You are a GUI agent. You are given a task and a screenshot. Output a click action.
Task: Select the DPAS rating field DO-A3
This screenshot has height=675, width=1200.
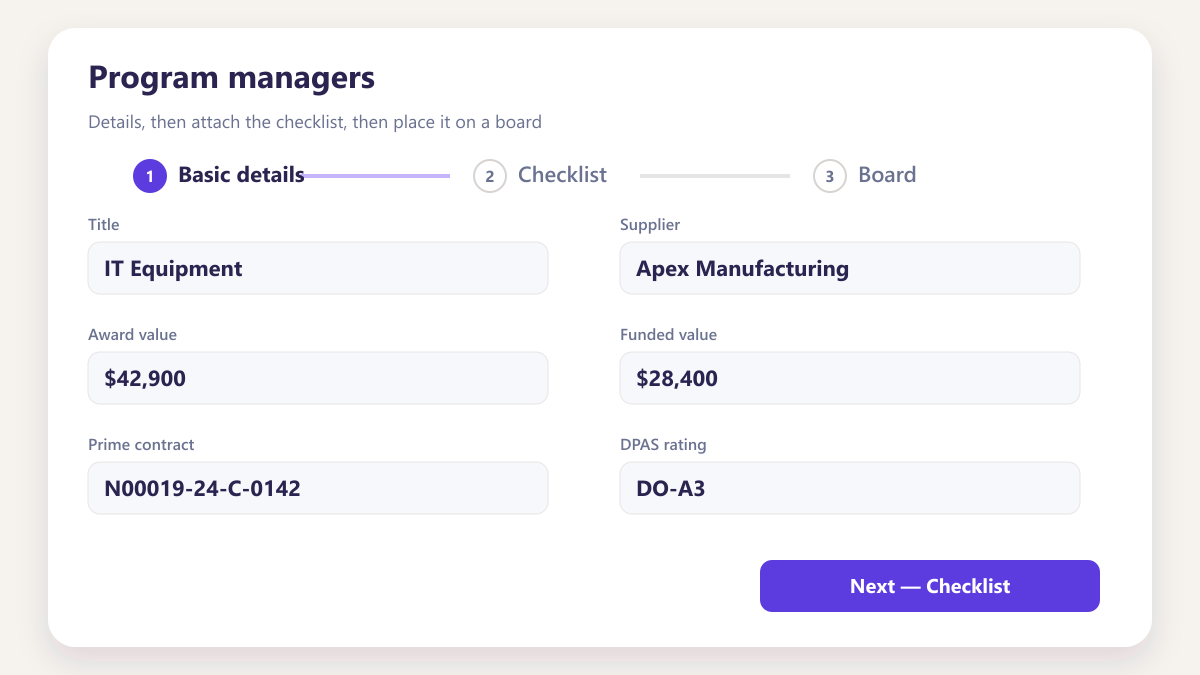coord(850,488)
